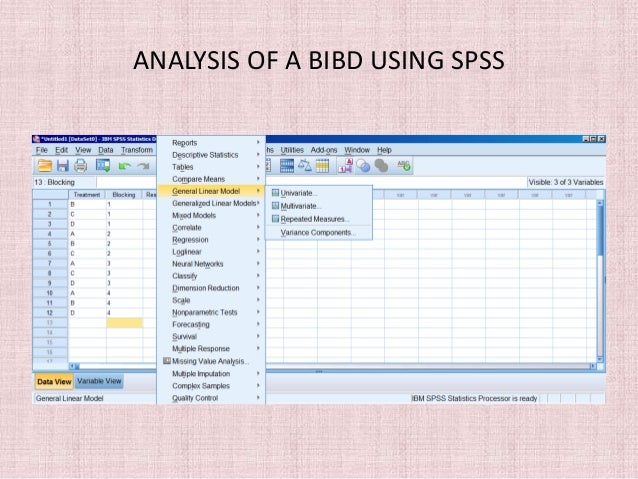Open the Data menu
The image size is (638, 479).
pyautogui.click(x=106, y=150)
